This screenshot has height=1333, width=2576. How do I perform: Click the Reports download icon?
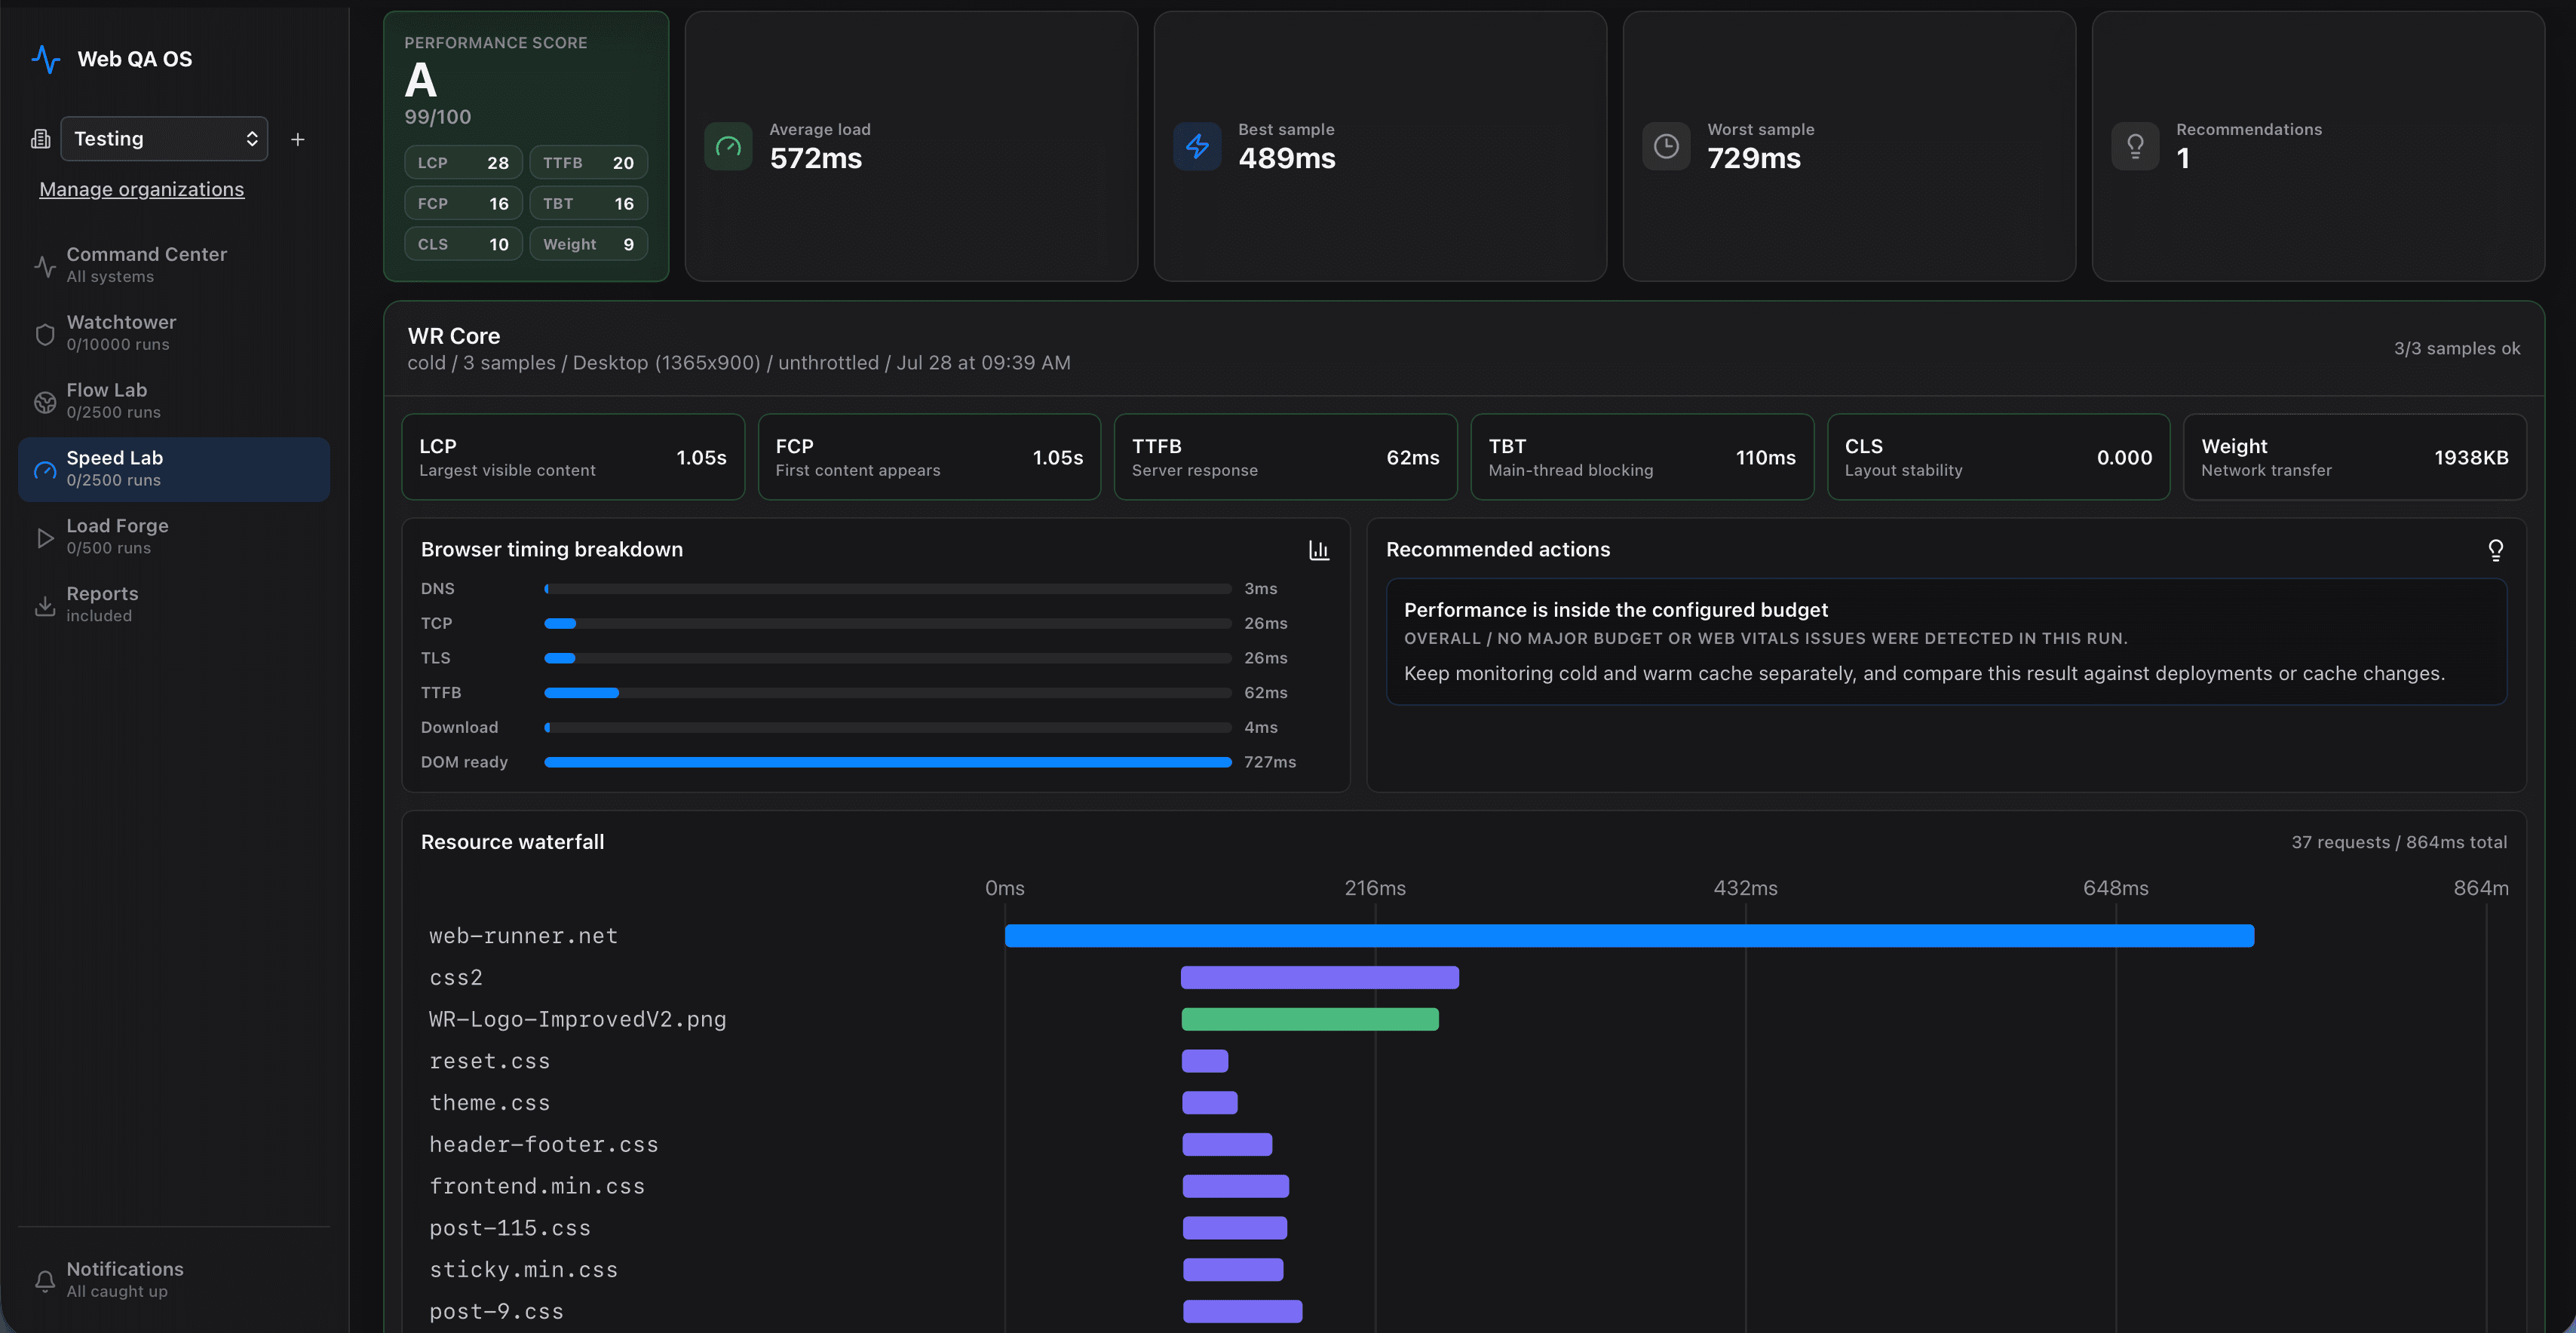point(45,606)
